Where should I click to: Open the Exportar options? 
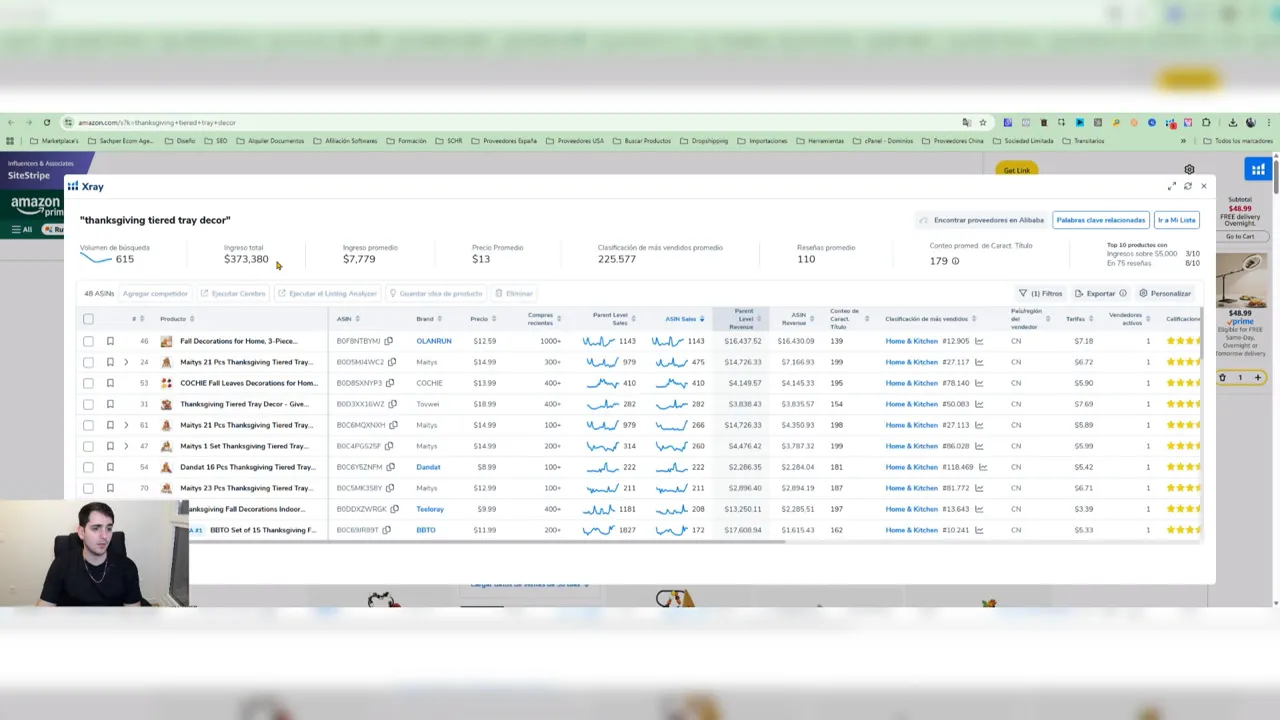1100,293
